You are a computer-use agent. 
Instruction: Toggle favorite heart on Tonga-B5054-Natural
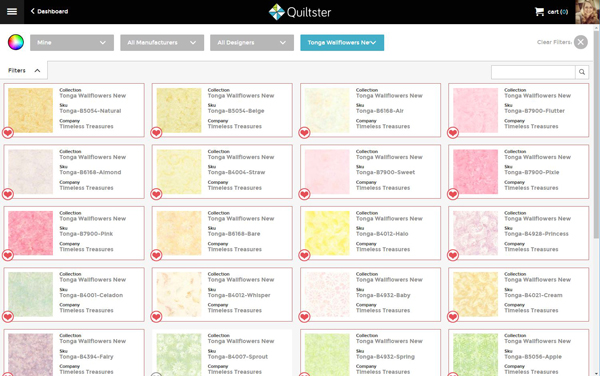(x=8, y=133)
